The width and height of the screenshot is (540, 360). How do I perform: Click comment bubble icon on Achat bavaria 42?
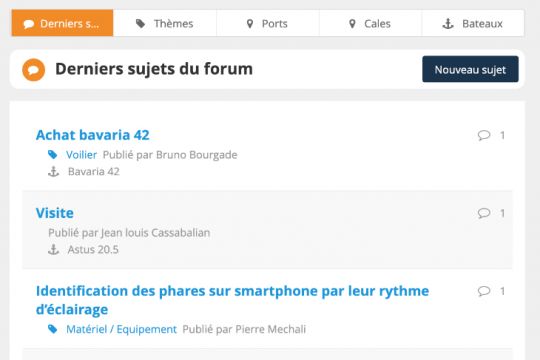pyautogui.click(x=484, y=135)
